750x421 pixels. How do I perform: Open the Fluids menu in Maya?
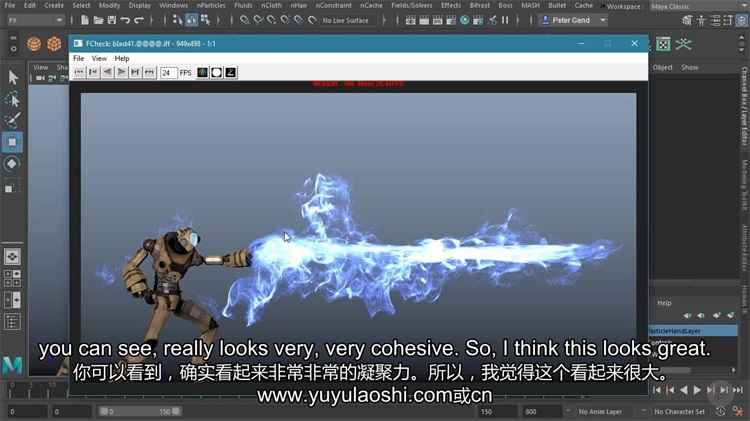[243, 5]
